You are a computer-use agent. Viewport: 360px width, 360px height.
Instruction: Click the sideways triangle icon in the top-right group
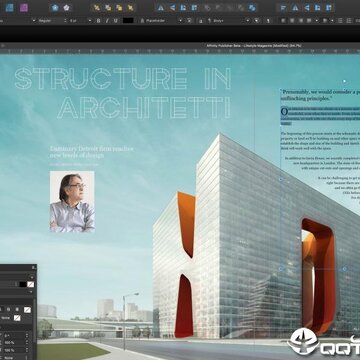[306, 7]
